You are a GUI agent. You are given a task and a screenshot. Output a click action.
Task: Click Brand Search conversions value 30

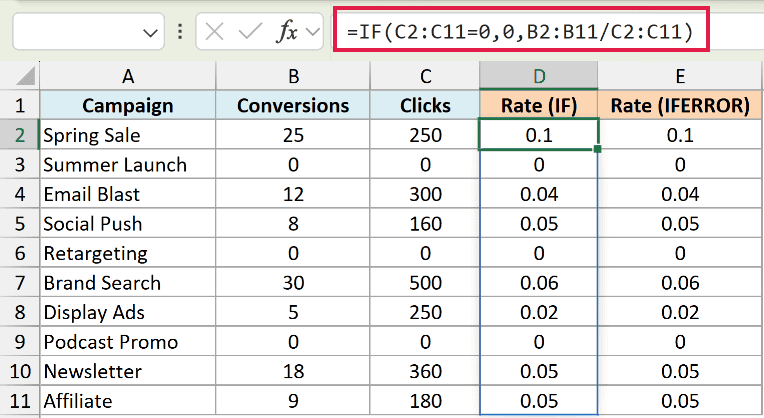coord(293,283)
